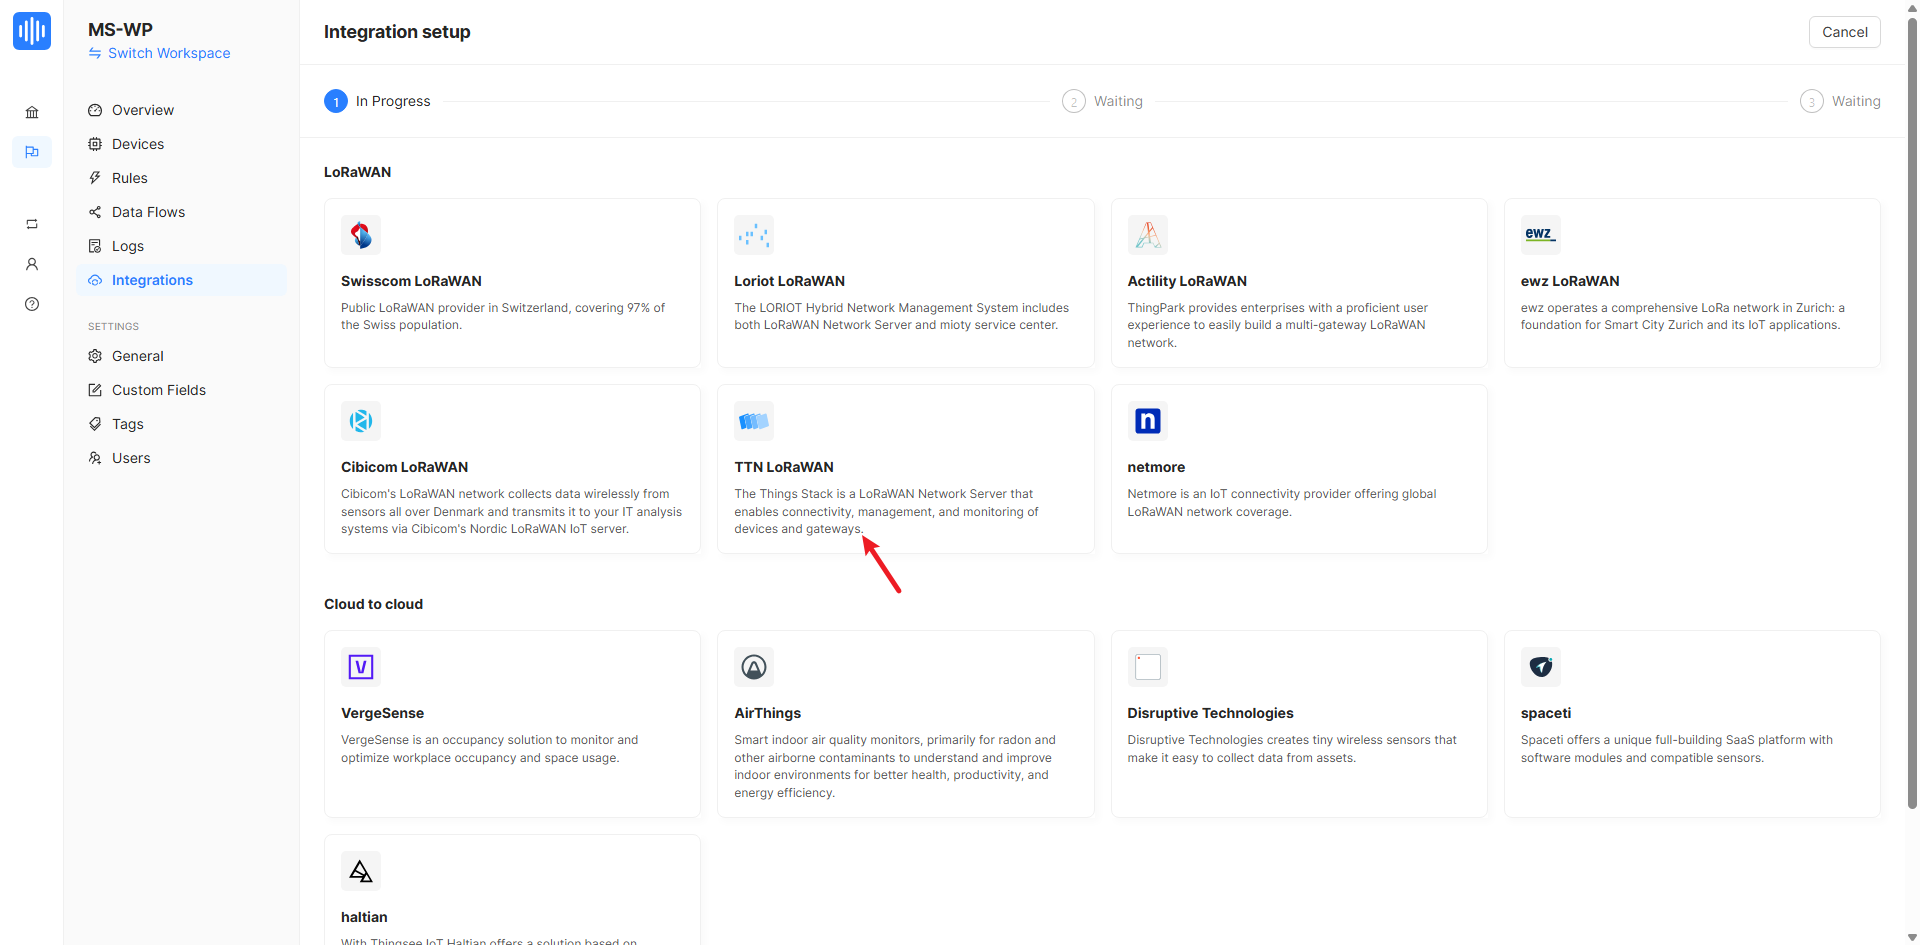Image resolution: width=1920 pixels, height=945 pixels.
Task: Click the Switch Workspace link
Action: click(x=159, y=53)
